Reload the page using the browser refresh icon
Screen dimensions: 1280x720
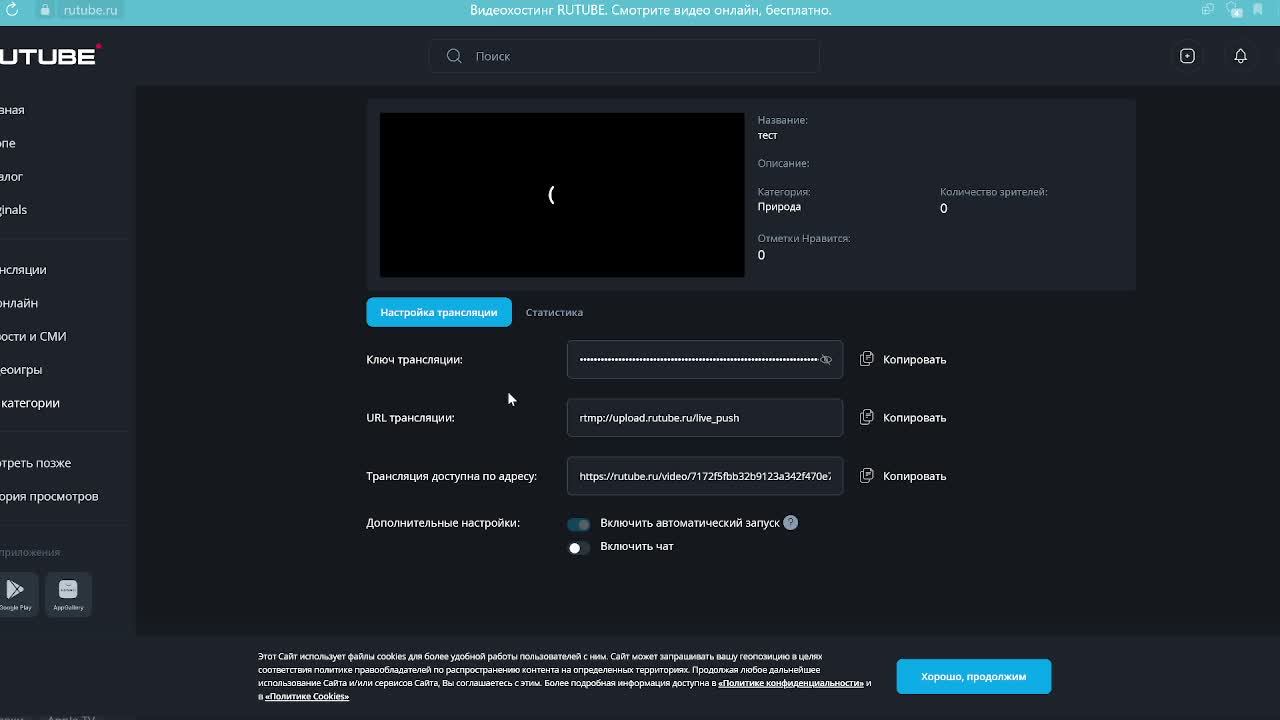point(12,10)
